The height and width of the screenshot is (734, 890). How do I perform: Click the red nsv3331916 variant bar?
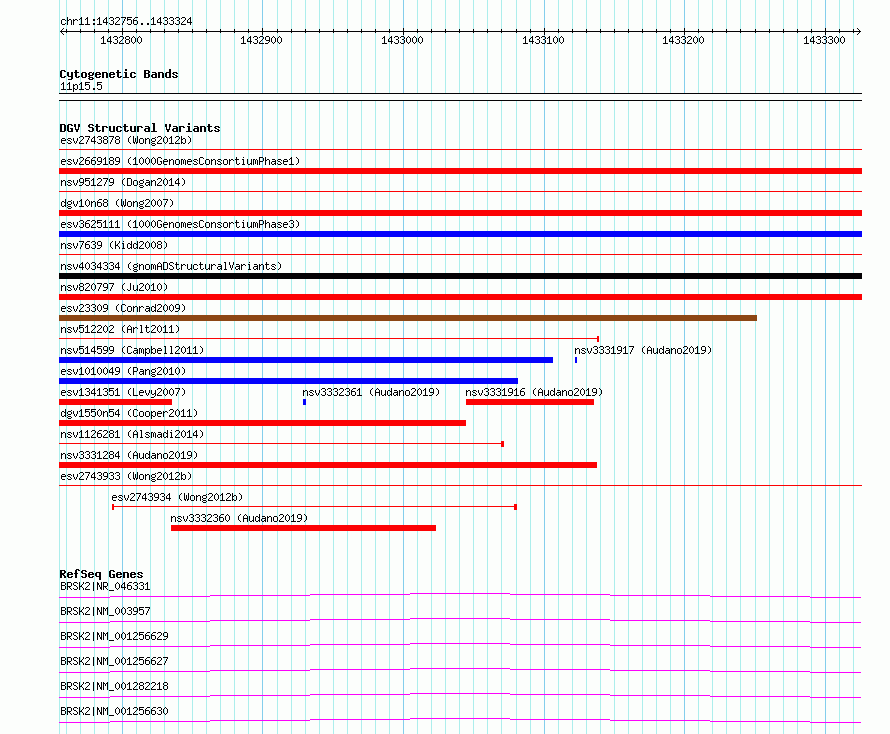(x=530, y=402)
